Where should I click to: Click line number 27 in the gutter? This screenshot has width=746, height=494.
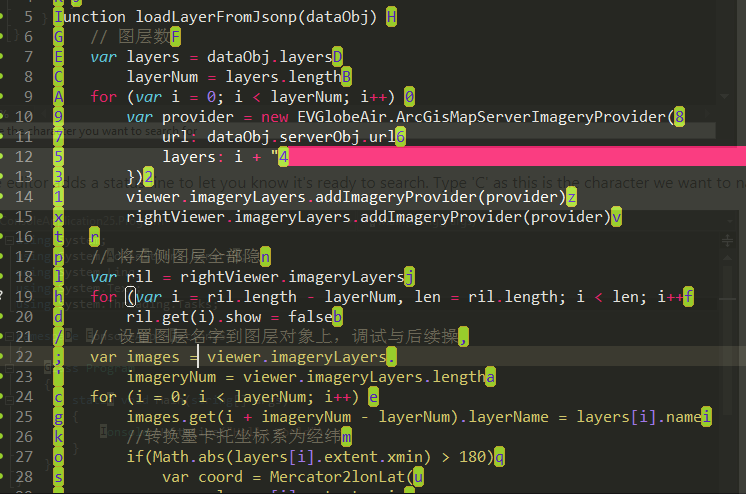click(23, 457)
